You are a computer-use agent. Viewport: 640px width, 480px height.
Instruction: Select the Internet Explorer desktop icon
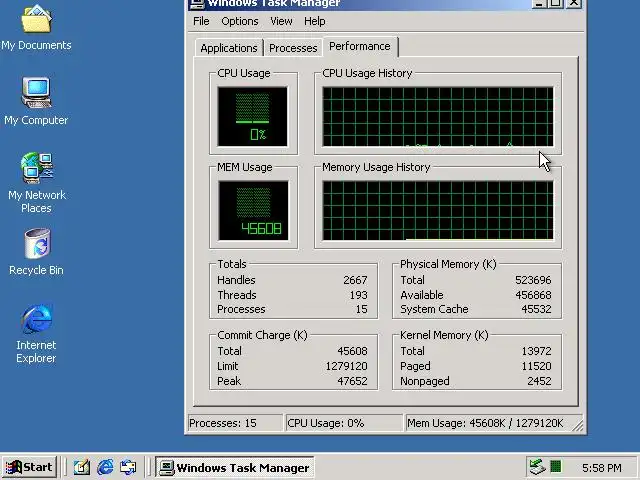coord(36,333)
